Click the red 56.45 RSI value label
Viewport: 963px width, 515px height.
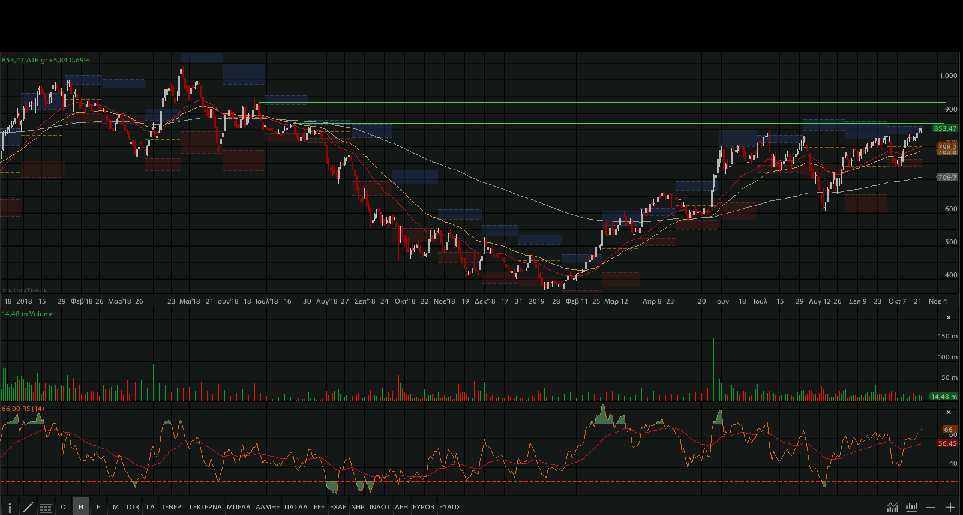[945, 442]
